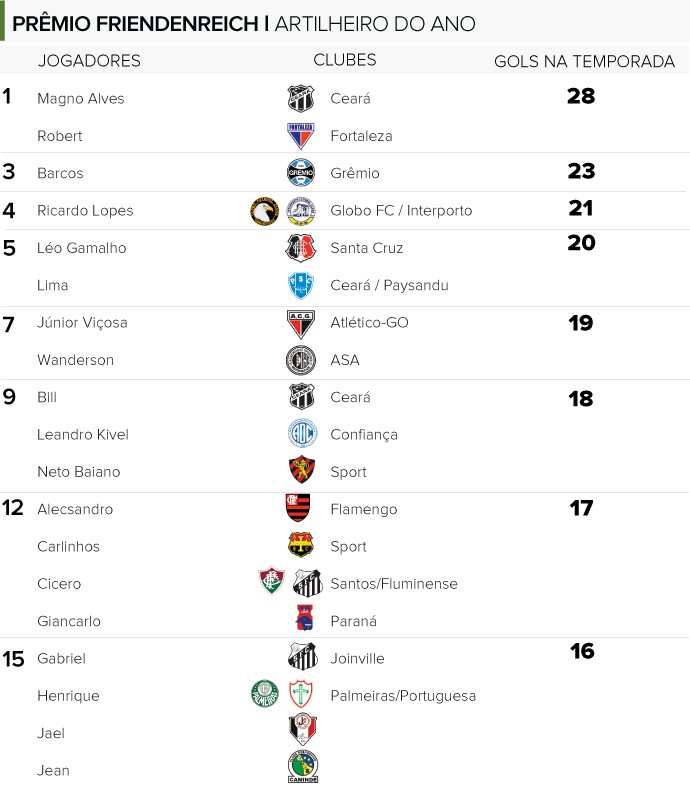
Task: Click the CLUBES column header
Action: (x=345, y=60)
